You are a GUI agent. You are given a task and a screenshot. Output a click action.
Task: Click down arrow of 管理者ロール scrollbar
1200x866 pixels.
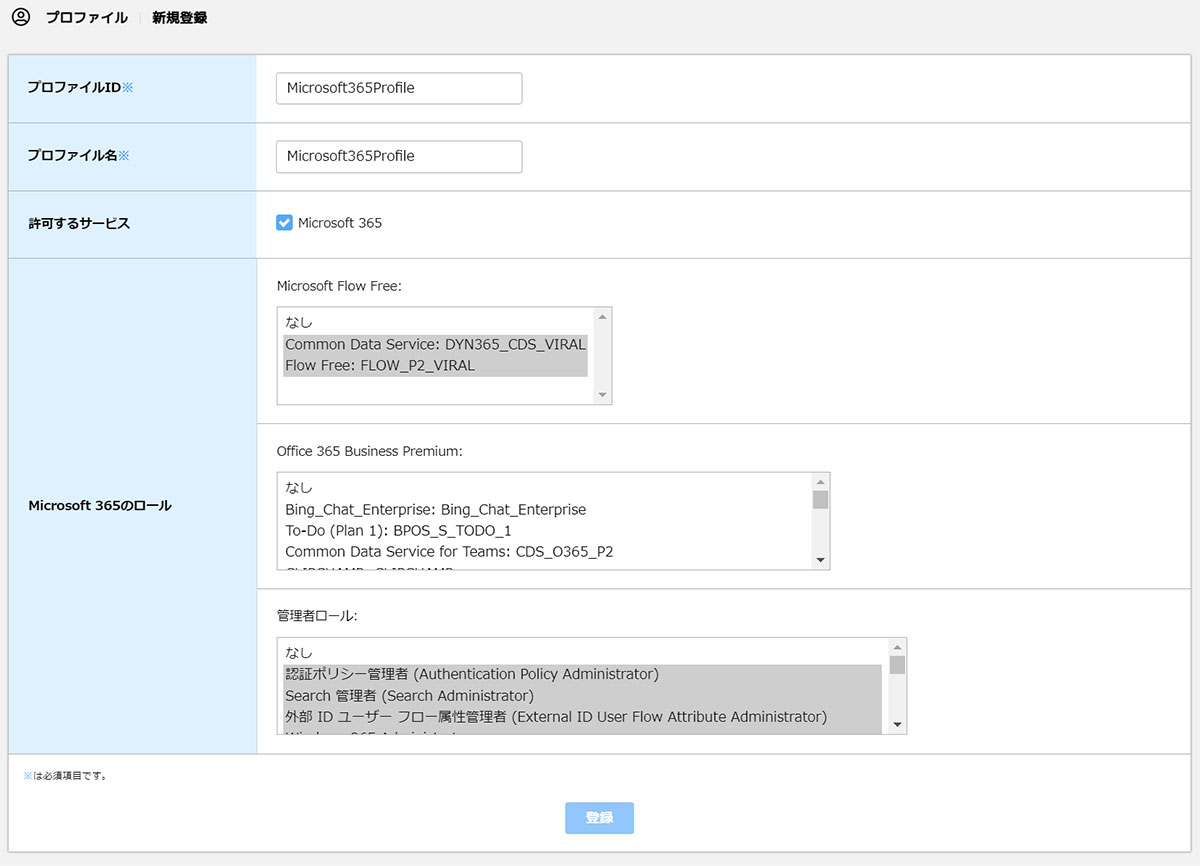pyautogui.click(x=897, y=725)
